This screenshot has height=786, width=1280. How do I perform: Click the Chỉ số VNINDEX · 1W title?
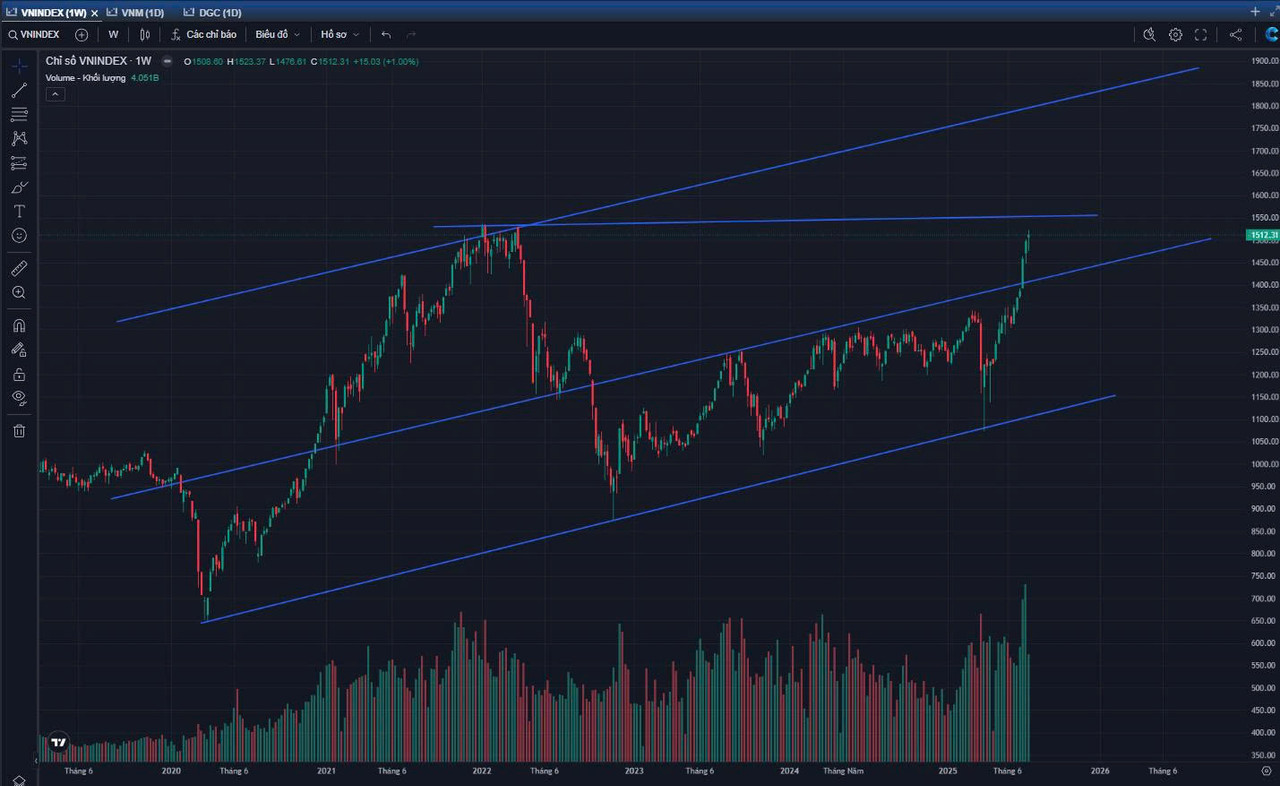(98, 61)
